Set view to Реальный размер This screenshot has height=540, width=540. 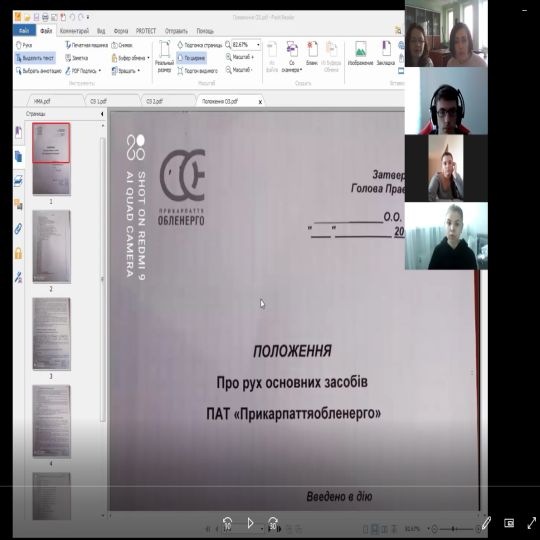164,57
